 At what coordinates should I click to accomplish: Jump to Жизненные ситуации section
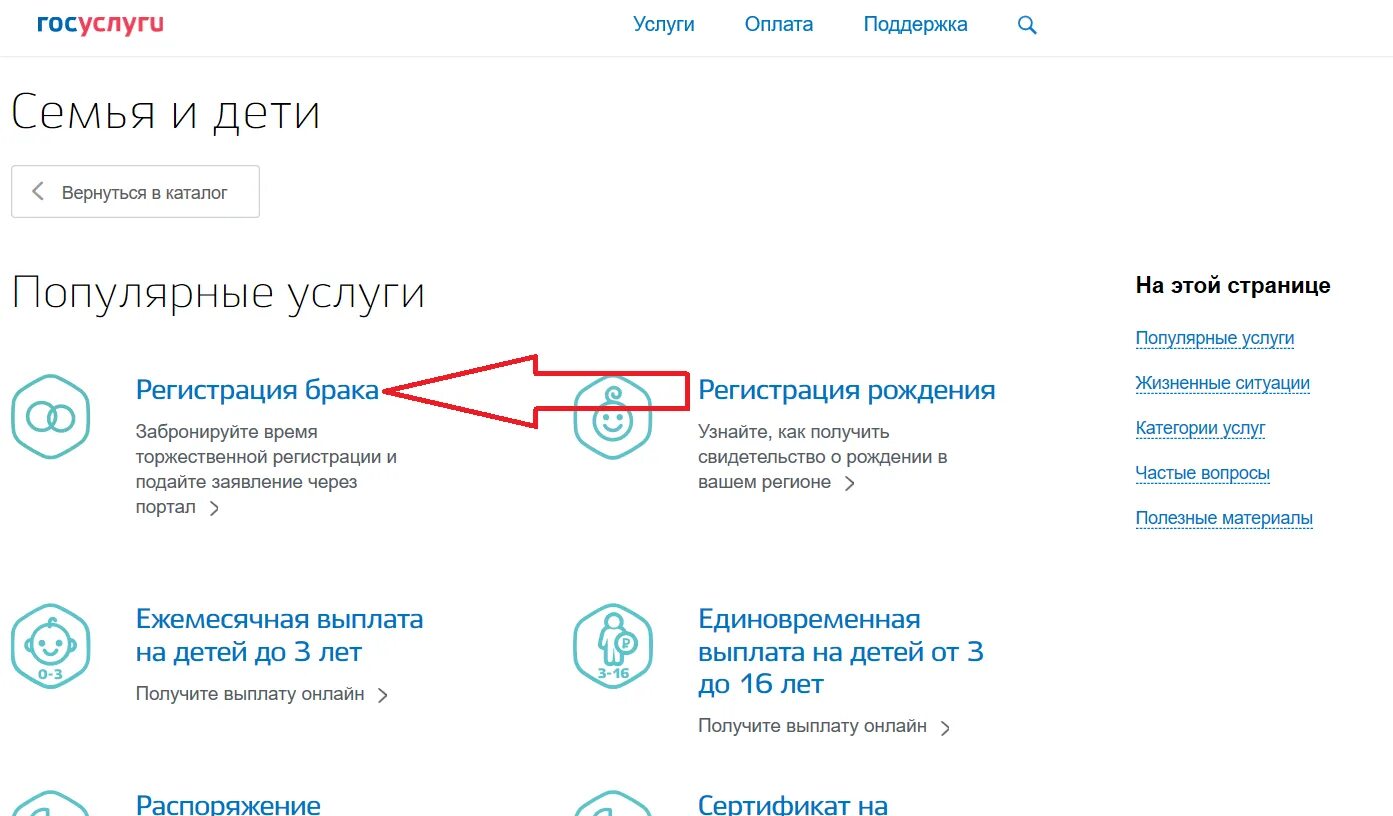pyautogui.click(x=1223, y=383)
